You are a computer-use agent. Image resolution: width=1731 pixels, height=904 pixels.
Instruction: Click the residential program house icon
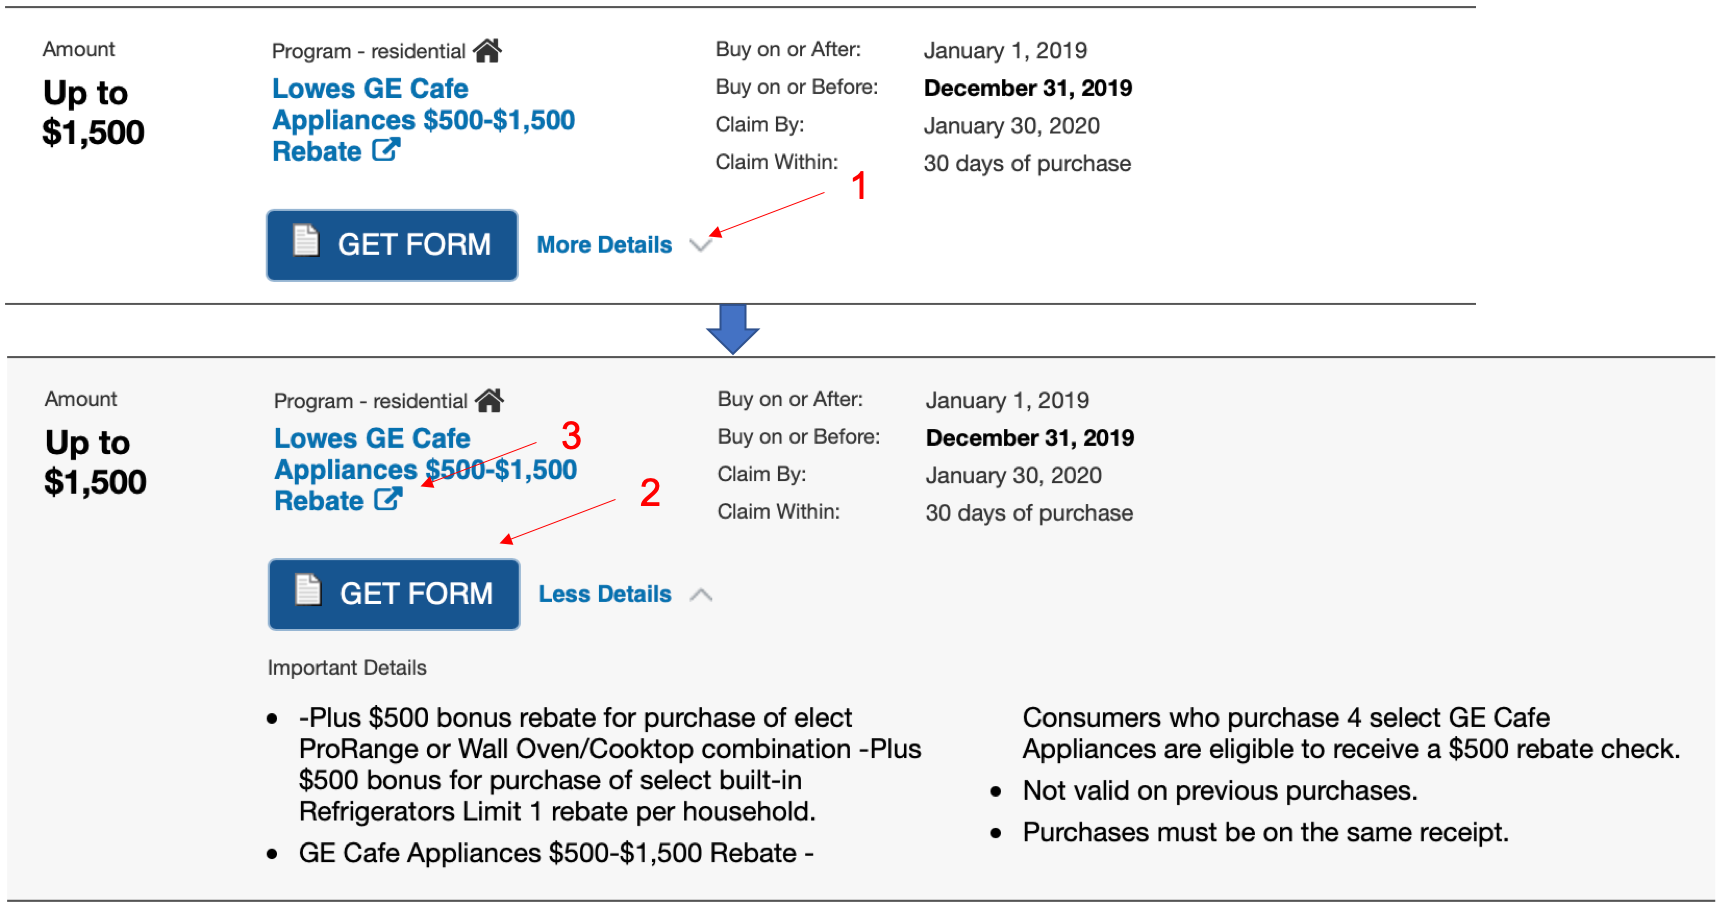[x=489, y=50]
